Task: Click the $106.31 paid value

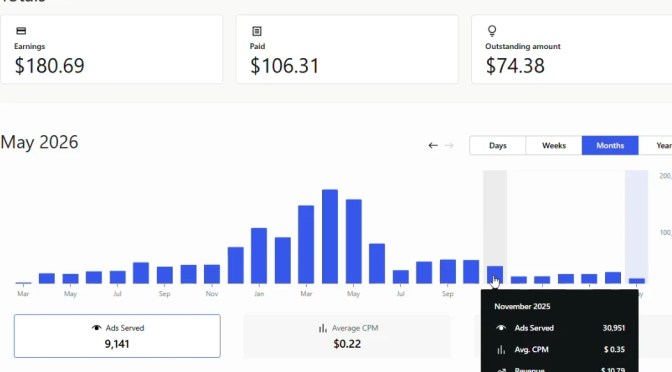Action: tap(285, 66)
